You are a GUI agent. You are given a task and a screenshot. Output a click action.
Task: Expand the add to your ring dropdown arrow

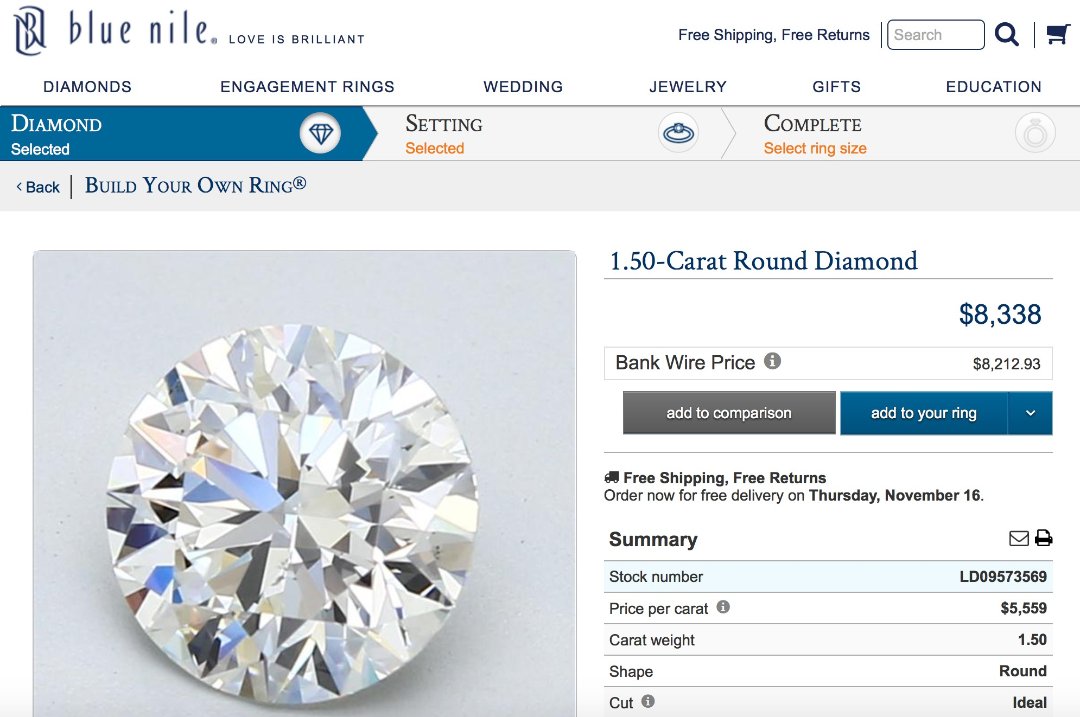[1031, 413]
